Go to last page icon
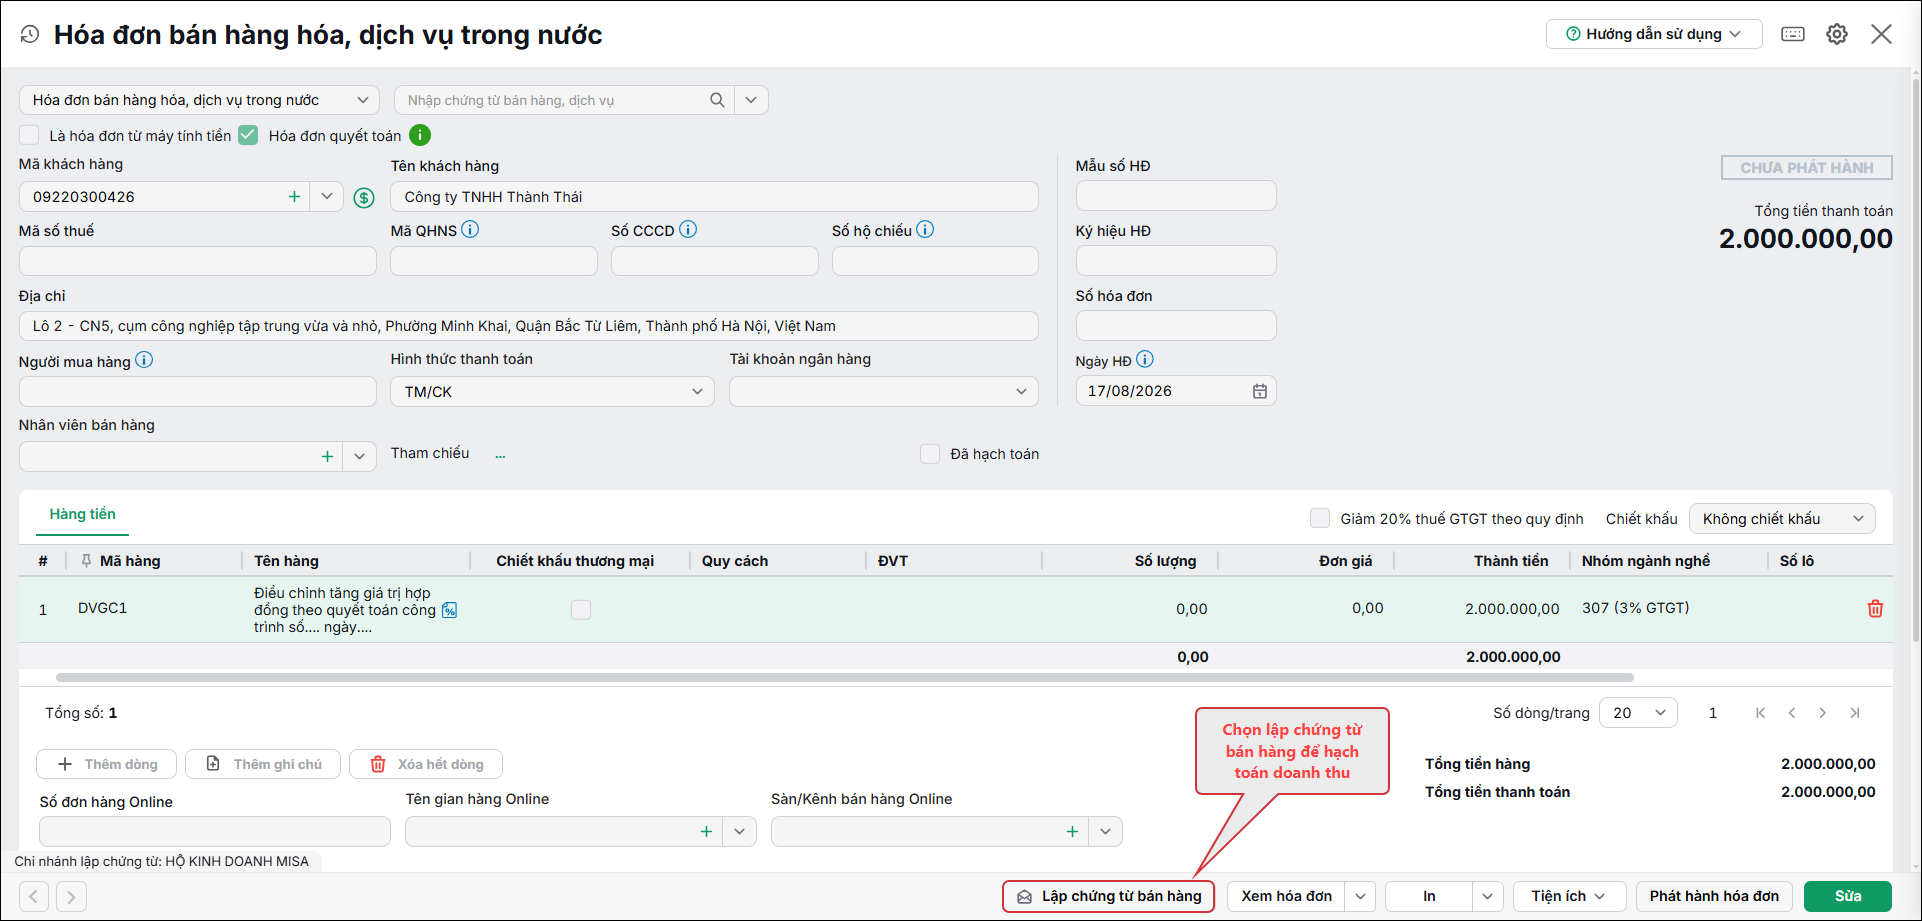The height and width of the screenshot is (921, 1922). click(1855, 713)
